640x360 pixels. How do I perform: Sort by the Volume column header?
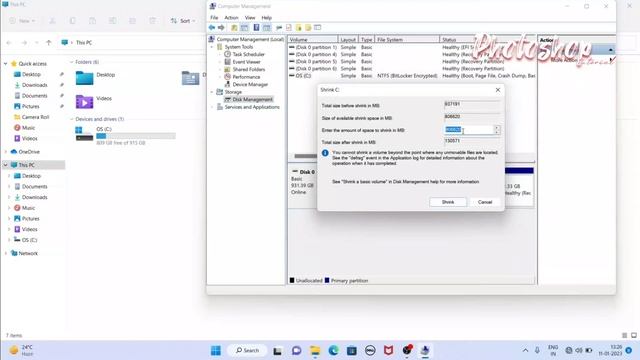[313, 40]
